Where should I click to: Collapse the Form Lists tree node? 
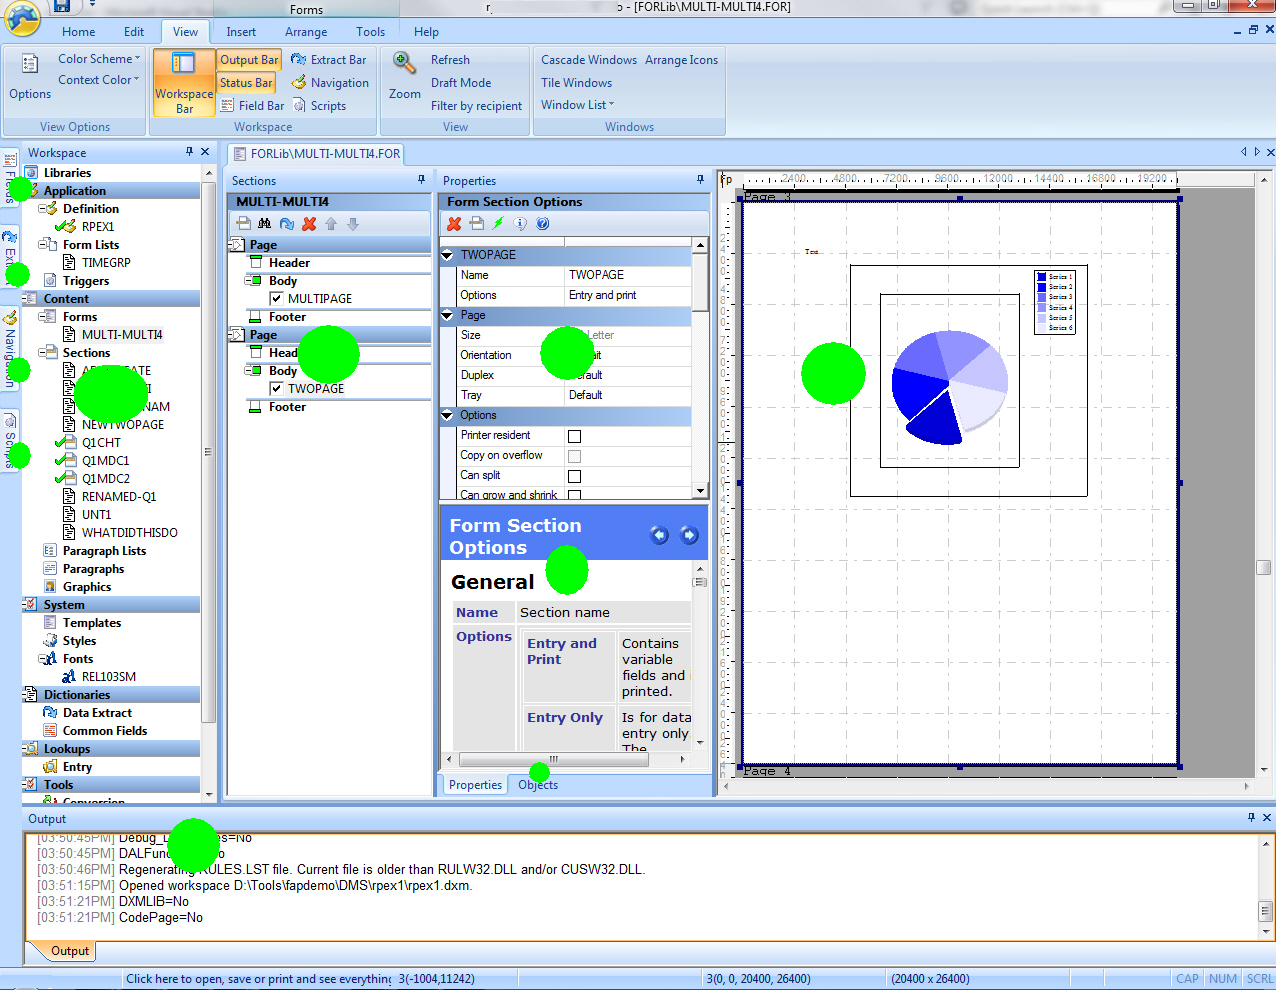pyautogui.click(x=42, y=245)
